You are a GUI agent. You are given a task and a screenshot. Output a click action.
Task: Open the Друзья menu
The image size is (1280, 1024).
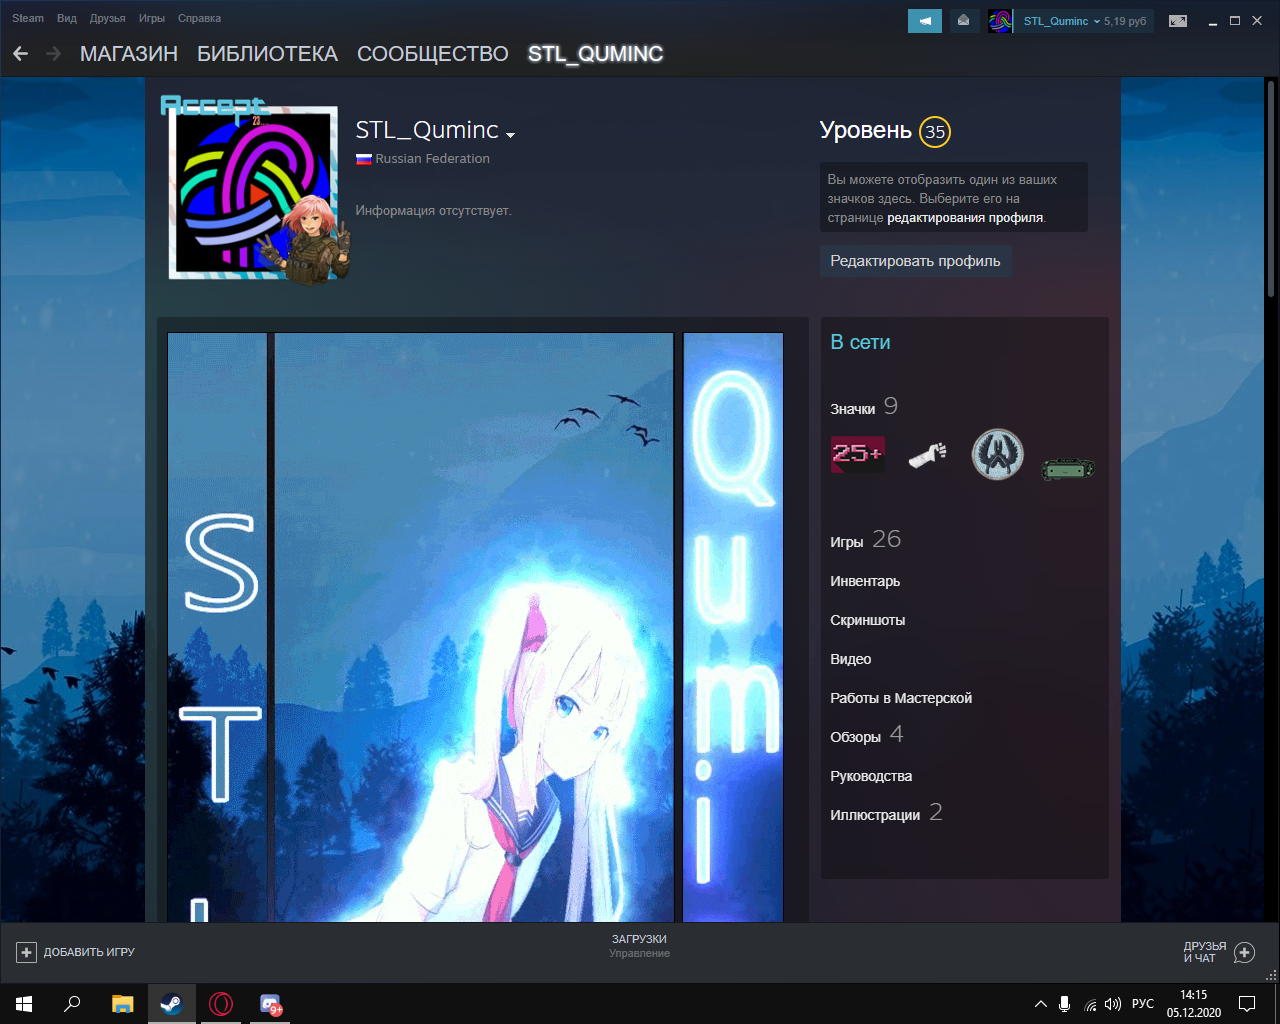[108, 18]
